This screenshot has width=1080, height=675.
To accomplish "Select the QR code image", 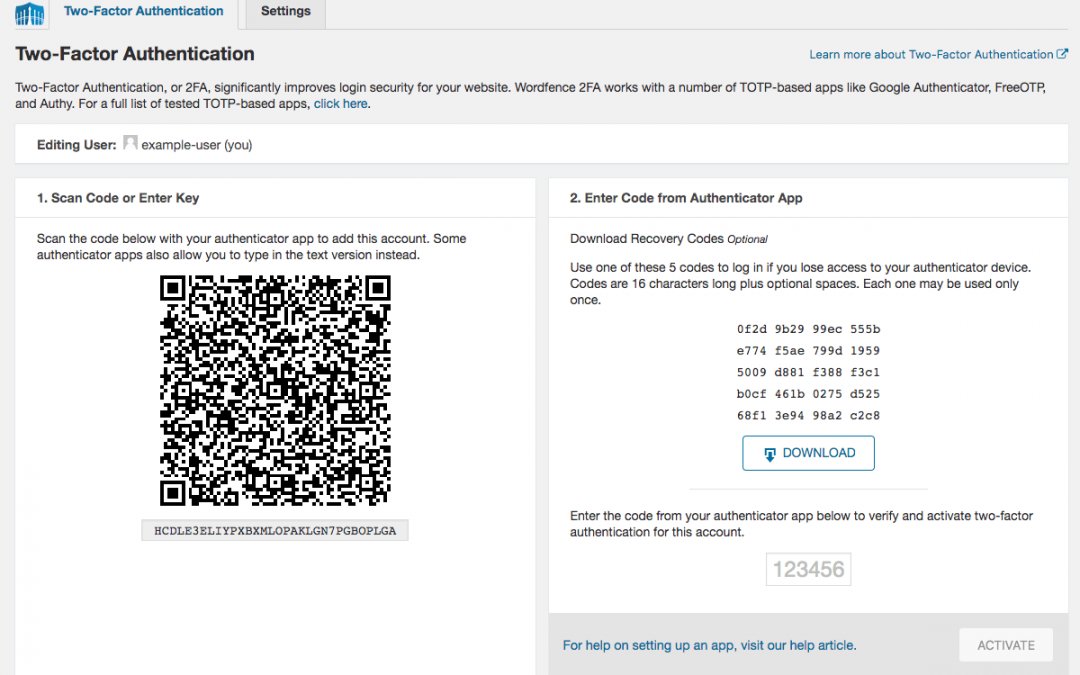I will 275,391.
